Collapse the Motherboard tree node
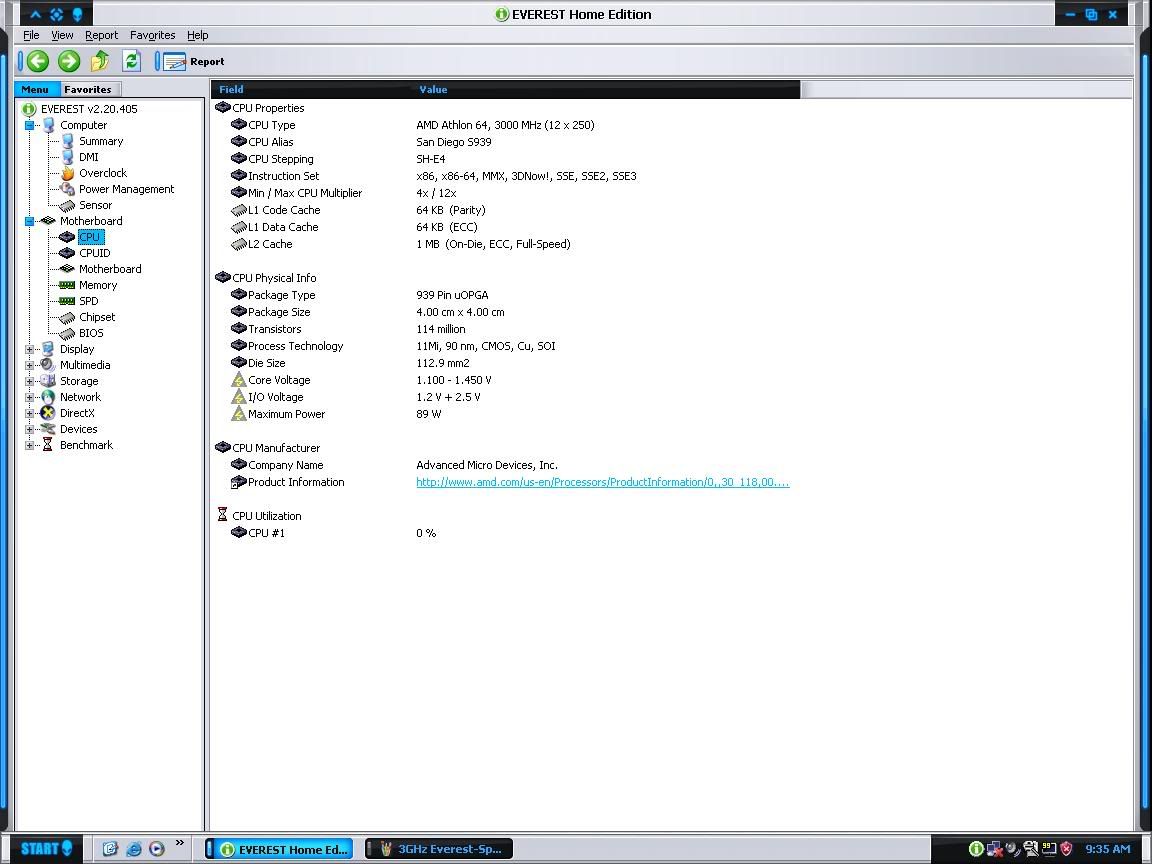 tap(30, 221)
